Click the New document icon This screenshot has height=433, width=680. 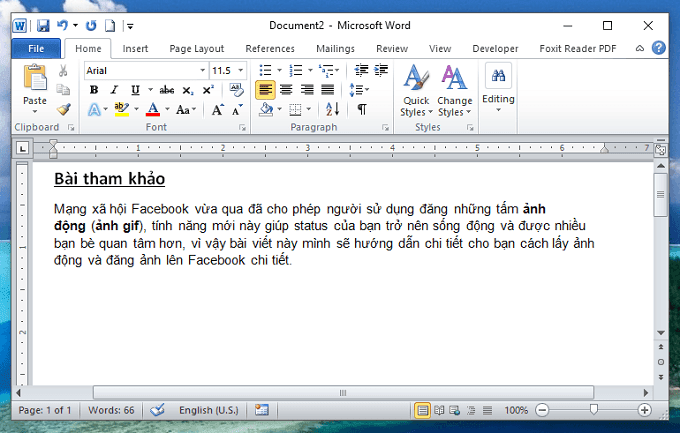click(x=110, y=26)
